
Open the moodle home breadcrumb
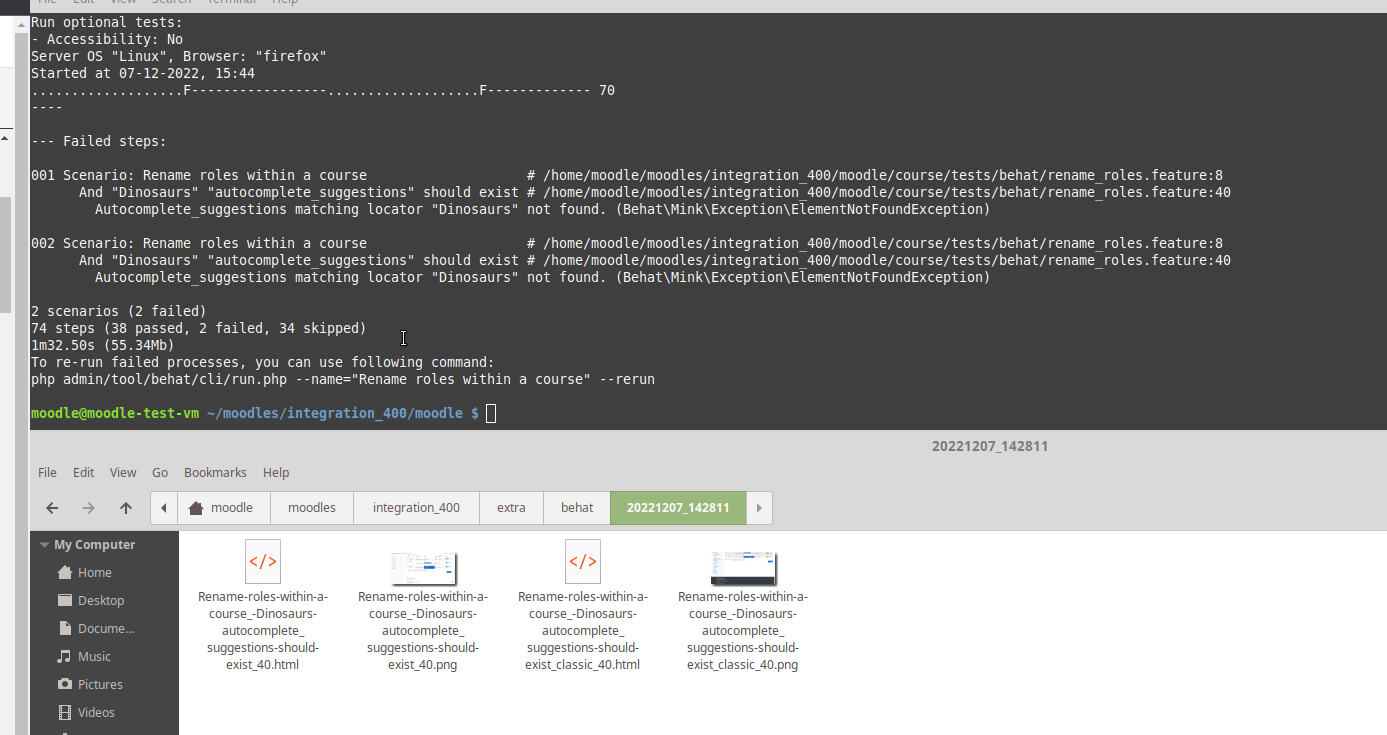(224, 508)
